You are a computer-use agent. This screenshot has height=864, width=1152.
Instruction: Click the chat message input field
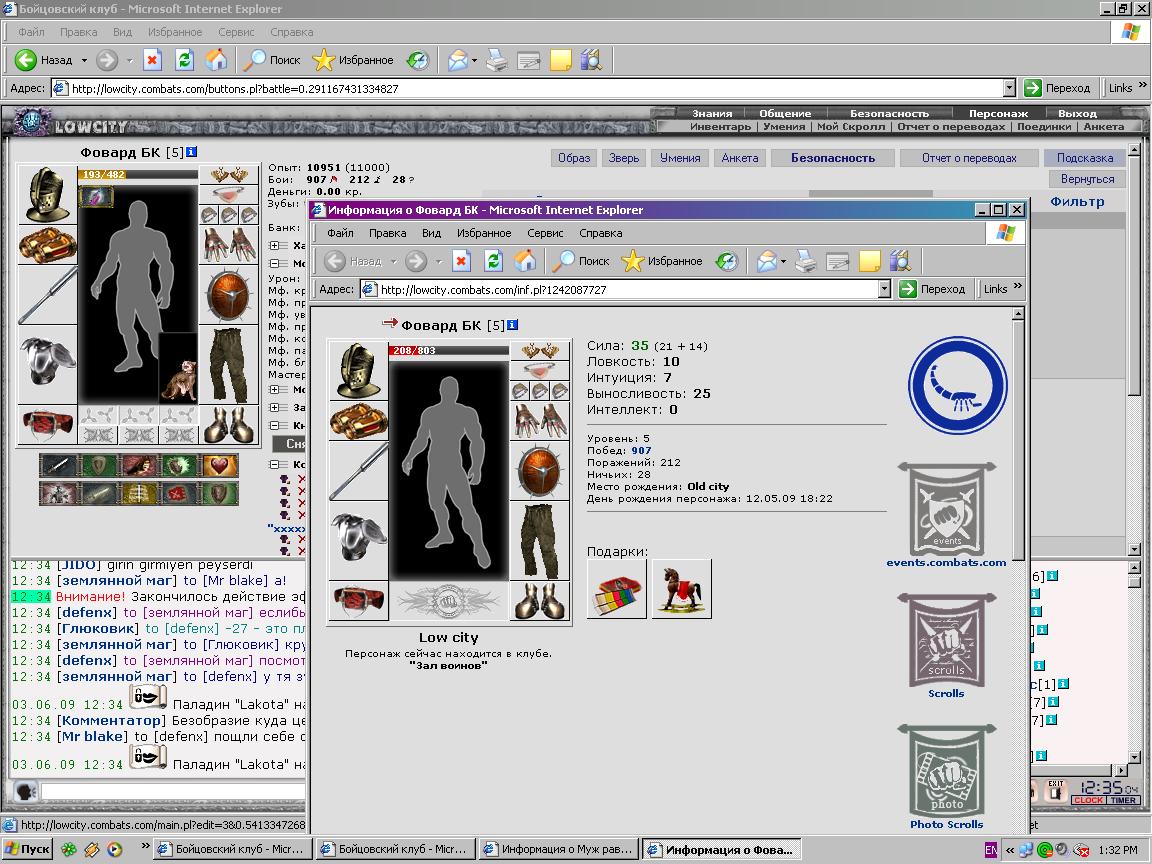pos(173,791)
